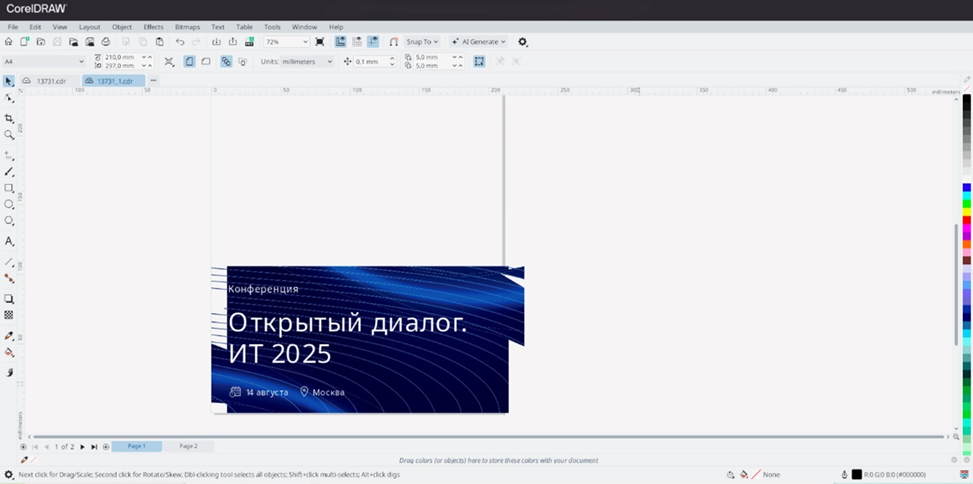Click the Import icon

tap(217, 42)
